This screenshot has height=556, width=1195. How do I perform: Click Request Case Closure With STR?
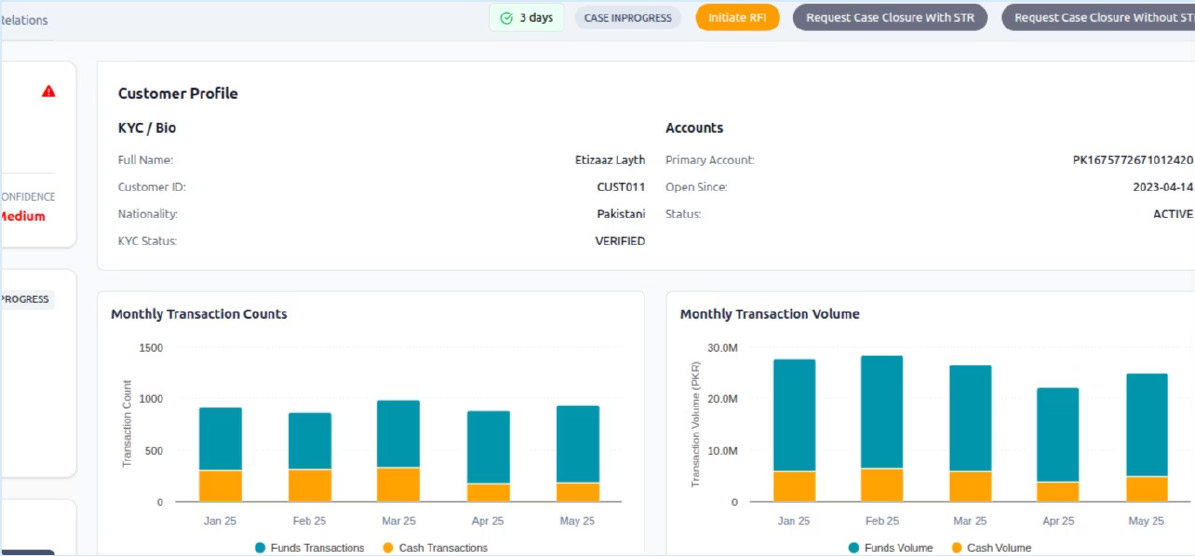point(890,18)
